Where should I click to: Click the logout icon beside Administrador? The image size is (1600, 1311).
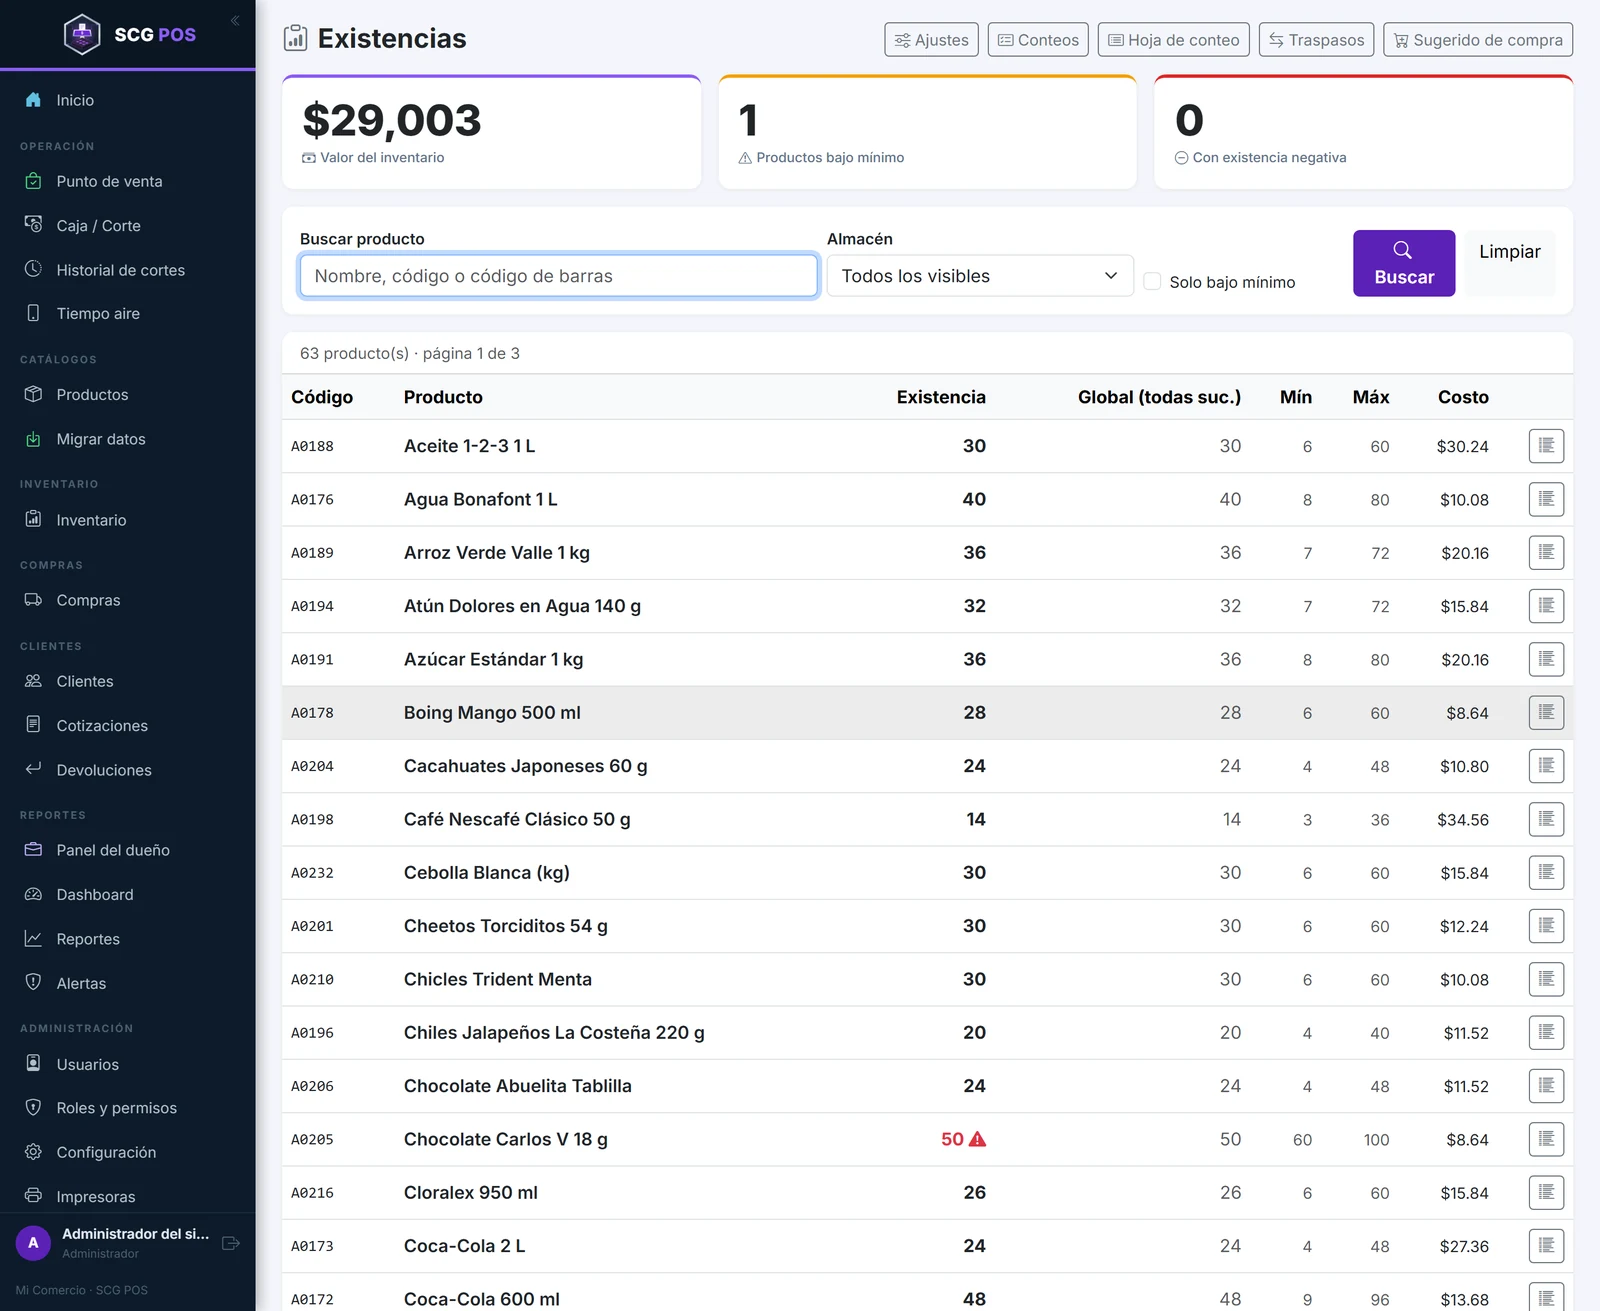[x=231, y=1243]
